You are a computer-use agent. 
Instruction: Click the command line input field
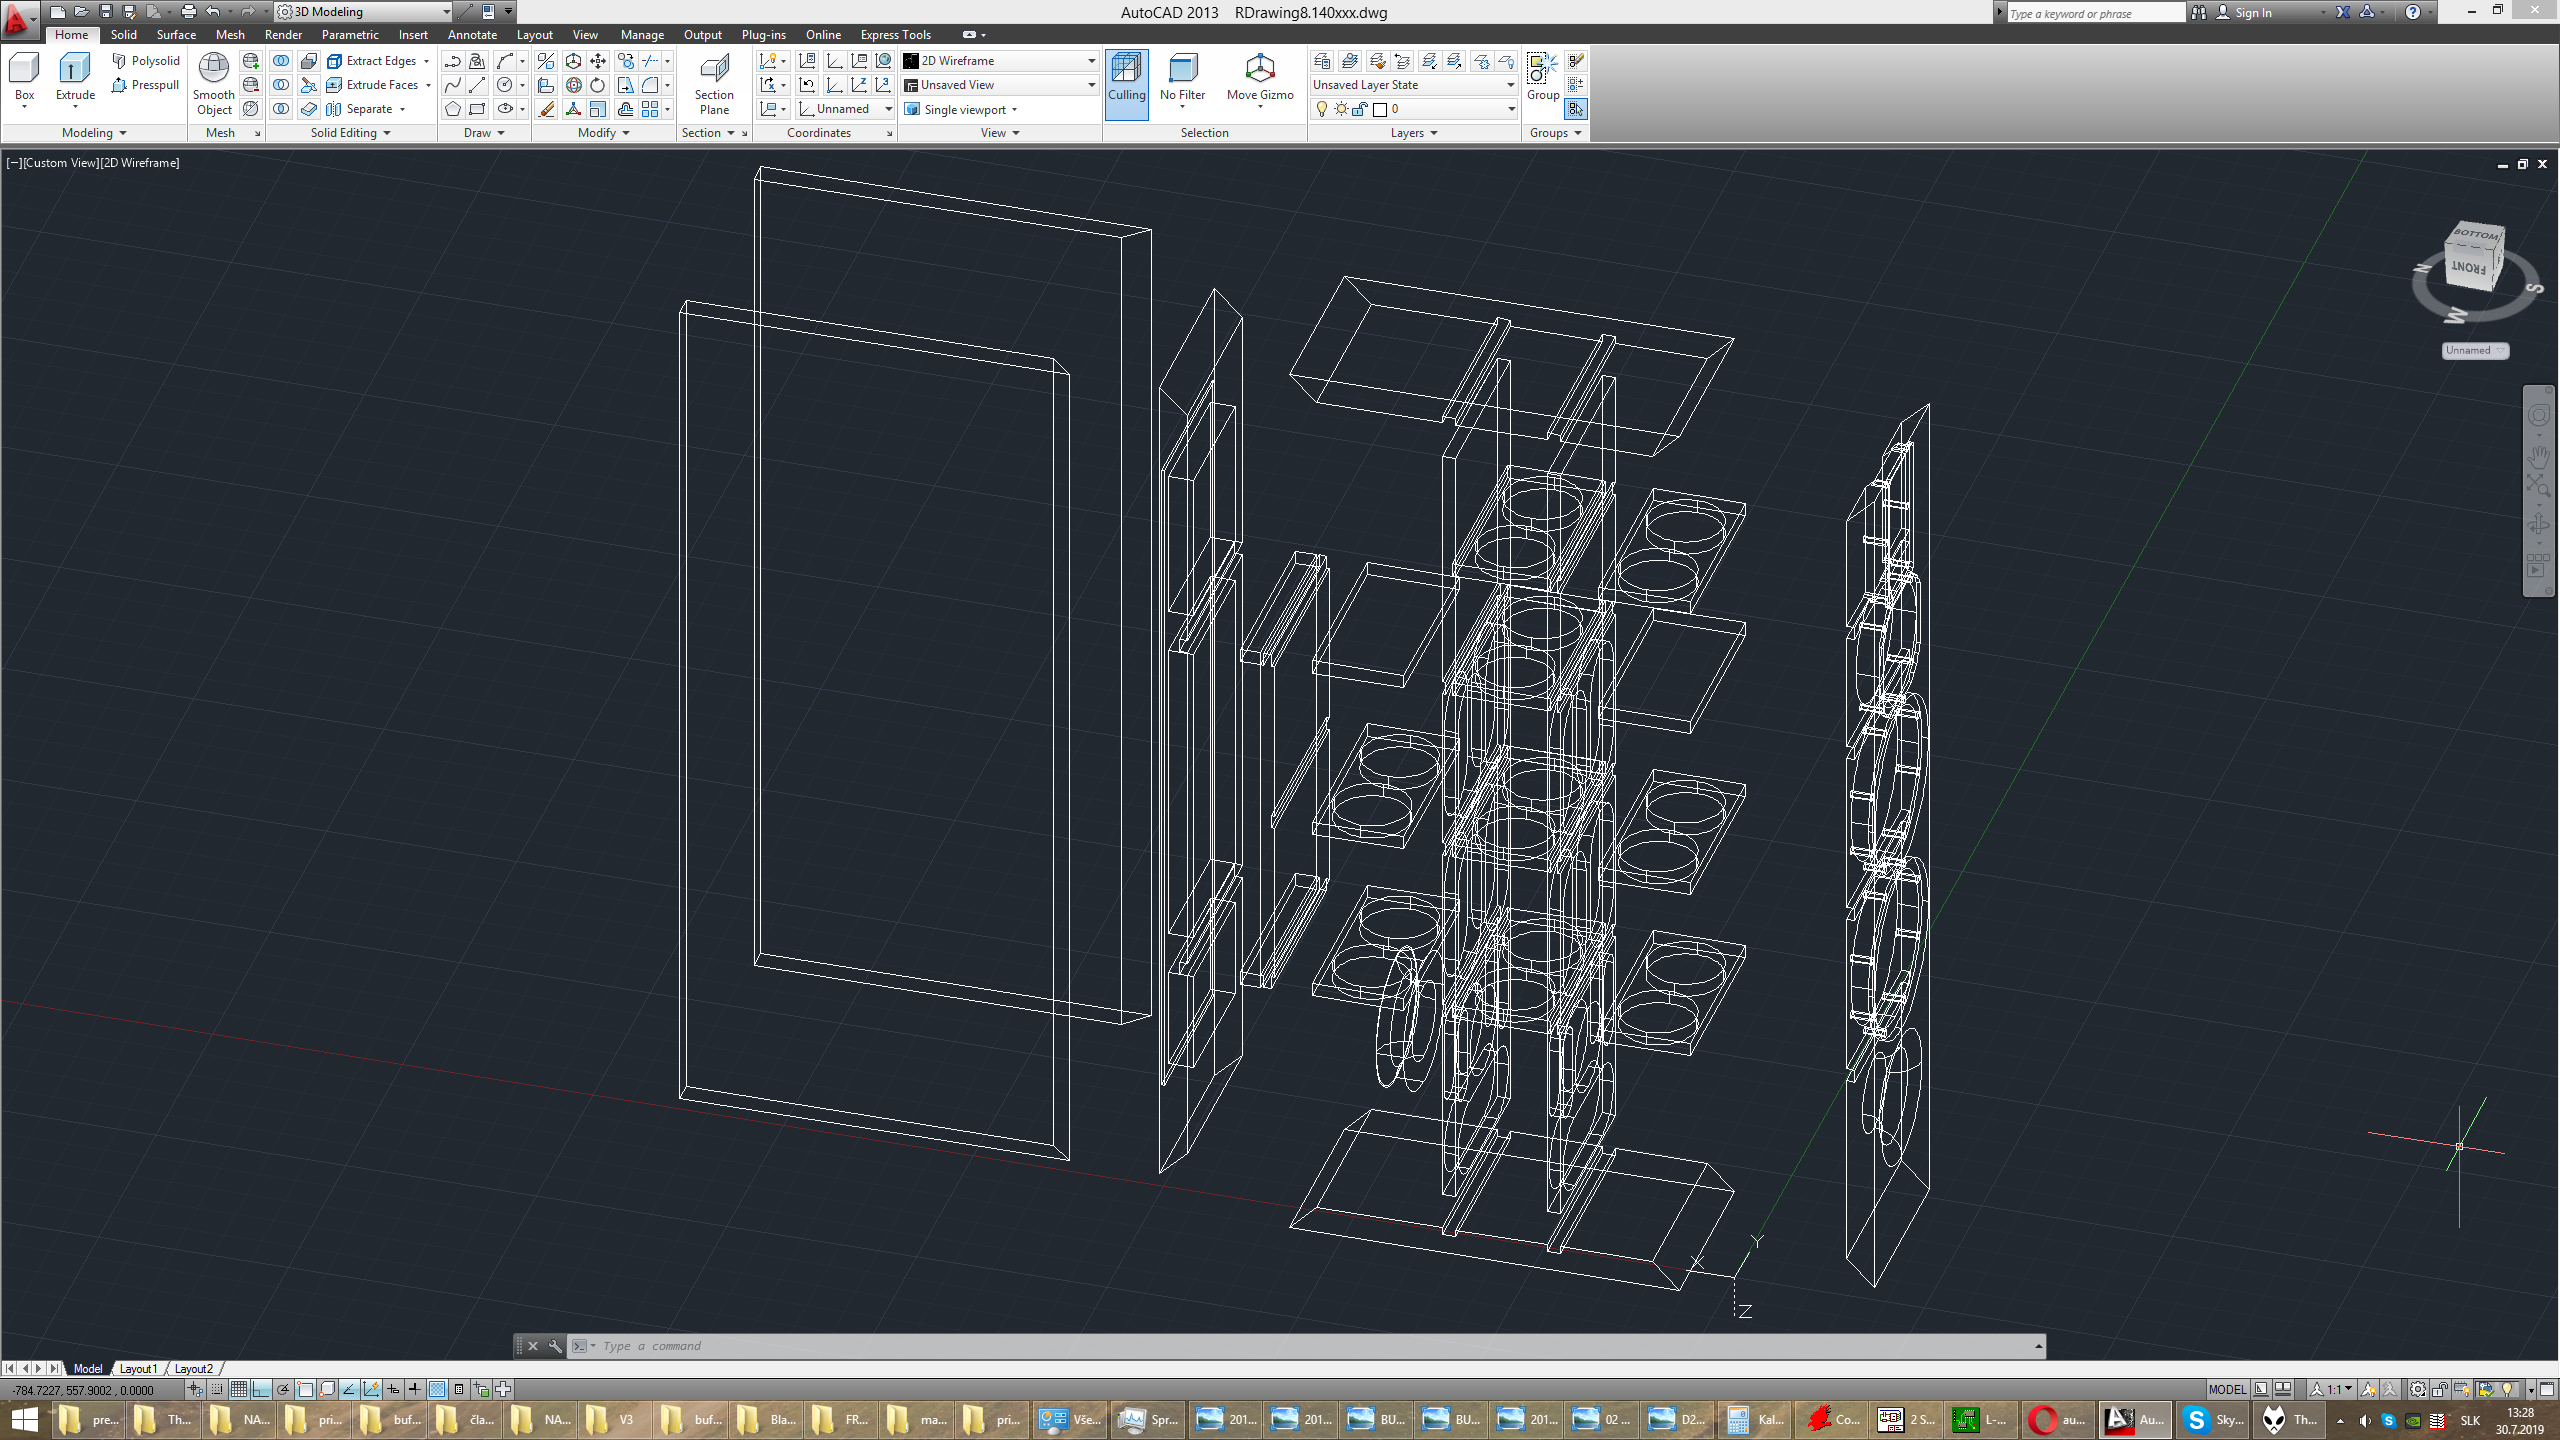click(x=1310, y=1346)
